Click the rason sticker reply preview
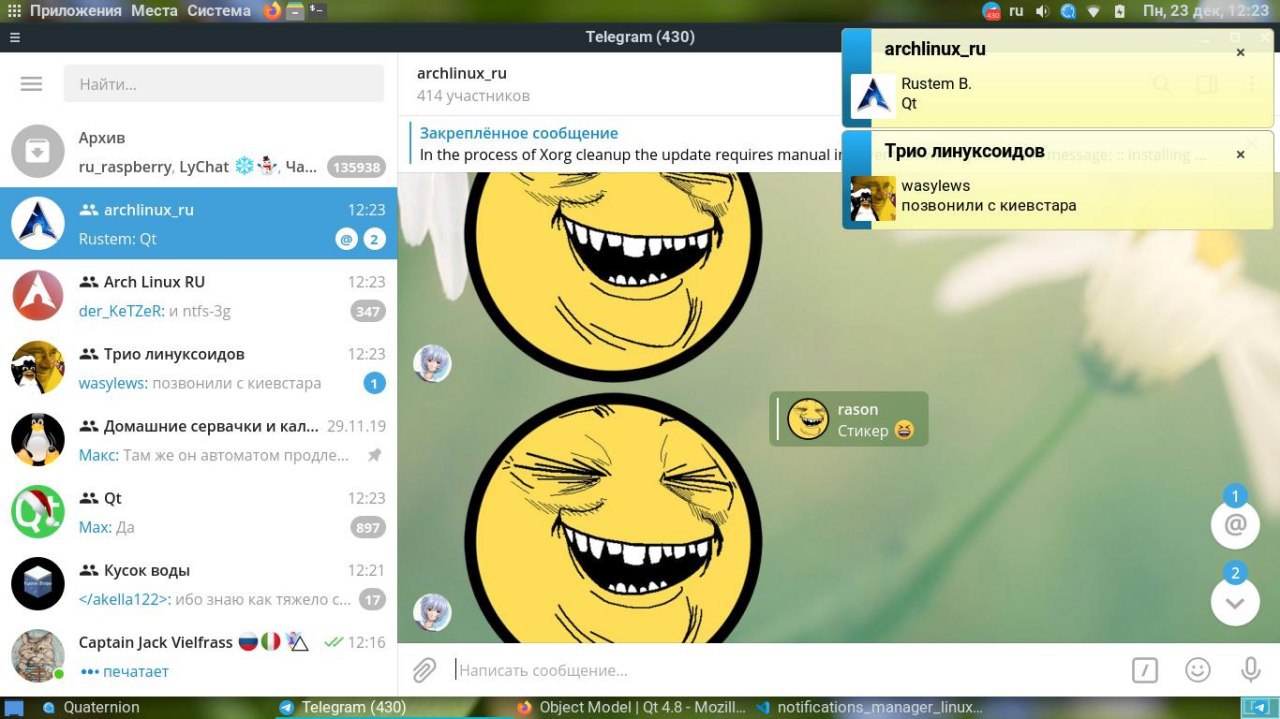Screen dimensions: 1280x719 (x=849, y=419)
